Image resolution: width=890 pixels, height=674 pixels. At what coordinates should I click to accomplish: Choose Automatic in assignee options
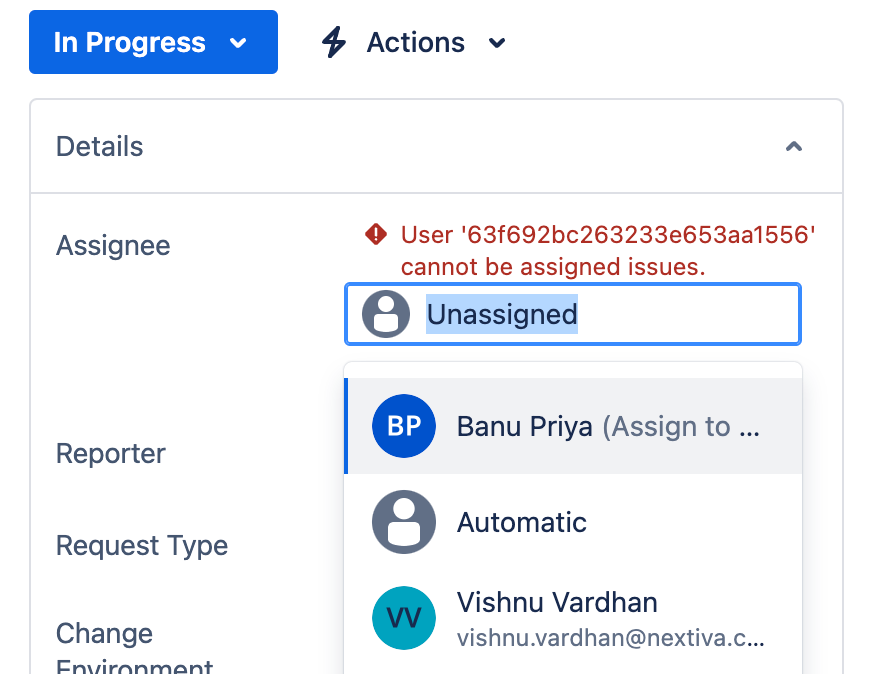tap(522, 522)
